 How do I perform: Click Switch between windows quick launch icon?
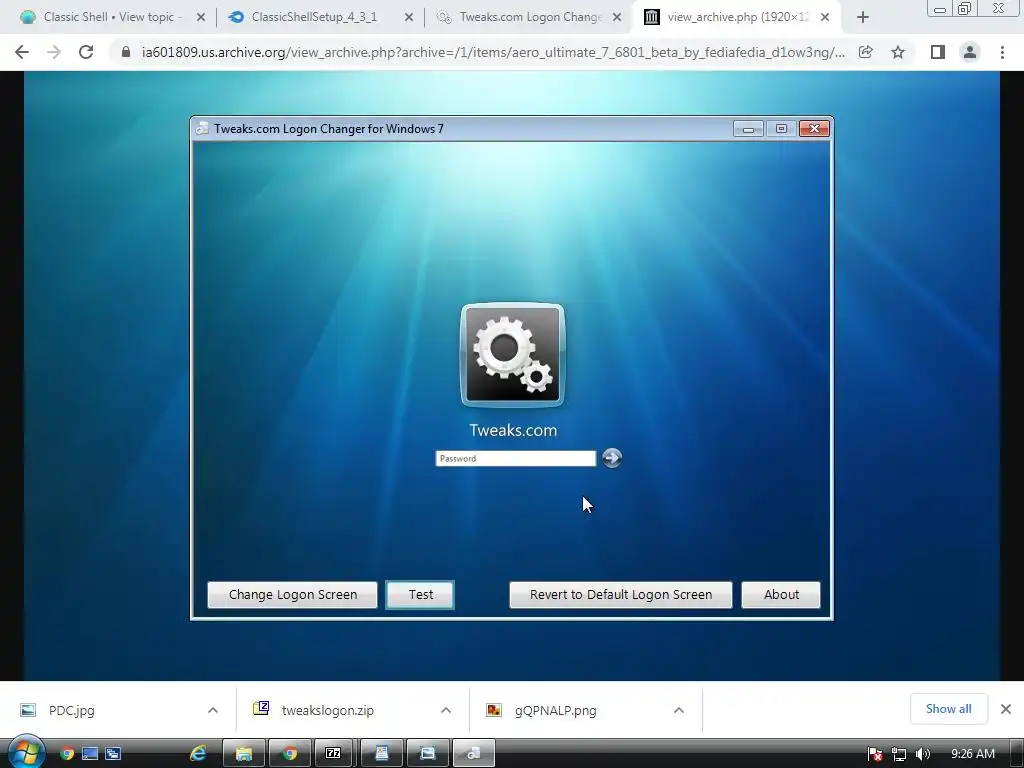113,754
